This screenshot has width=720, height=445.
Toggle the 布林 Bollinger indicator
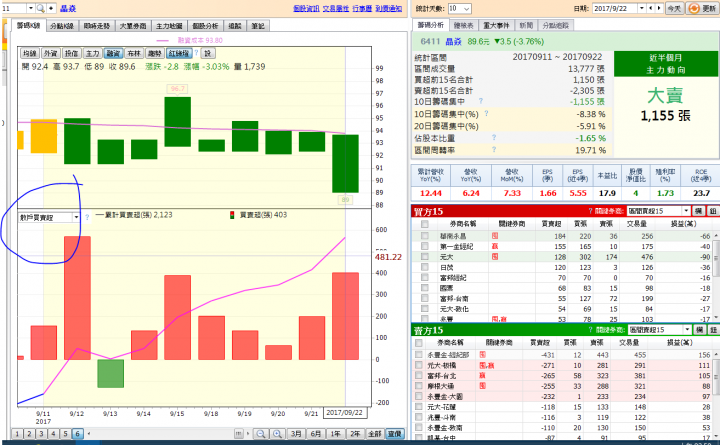pyautogui.click(x=134, y=53)
